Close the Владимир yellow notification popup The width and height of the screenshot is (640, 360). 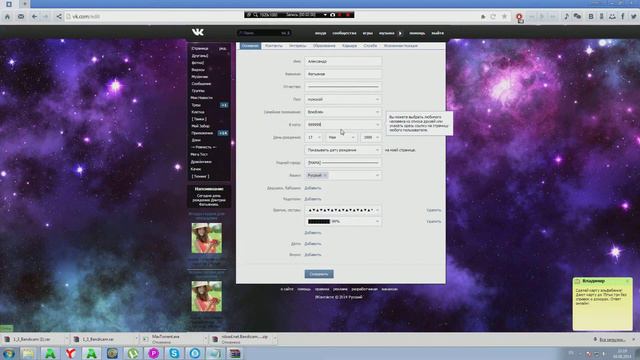628,281
